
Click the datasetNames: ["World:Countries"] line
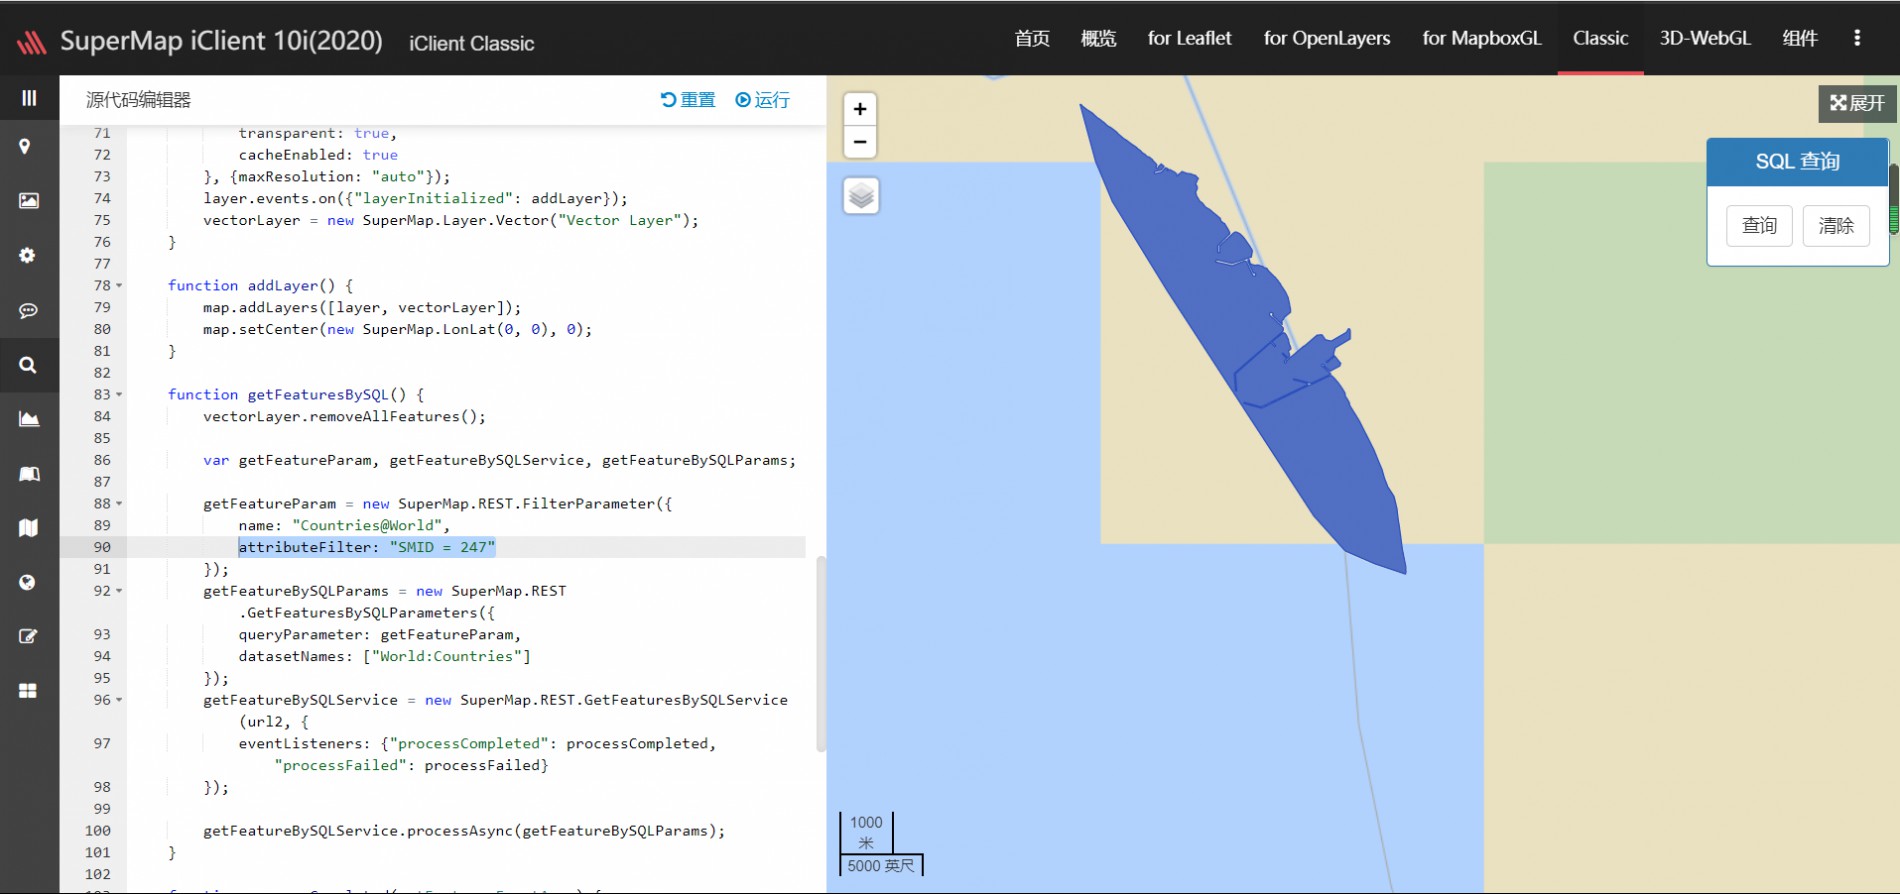pyautogui.click(x=384, y=656)
